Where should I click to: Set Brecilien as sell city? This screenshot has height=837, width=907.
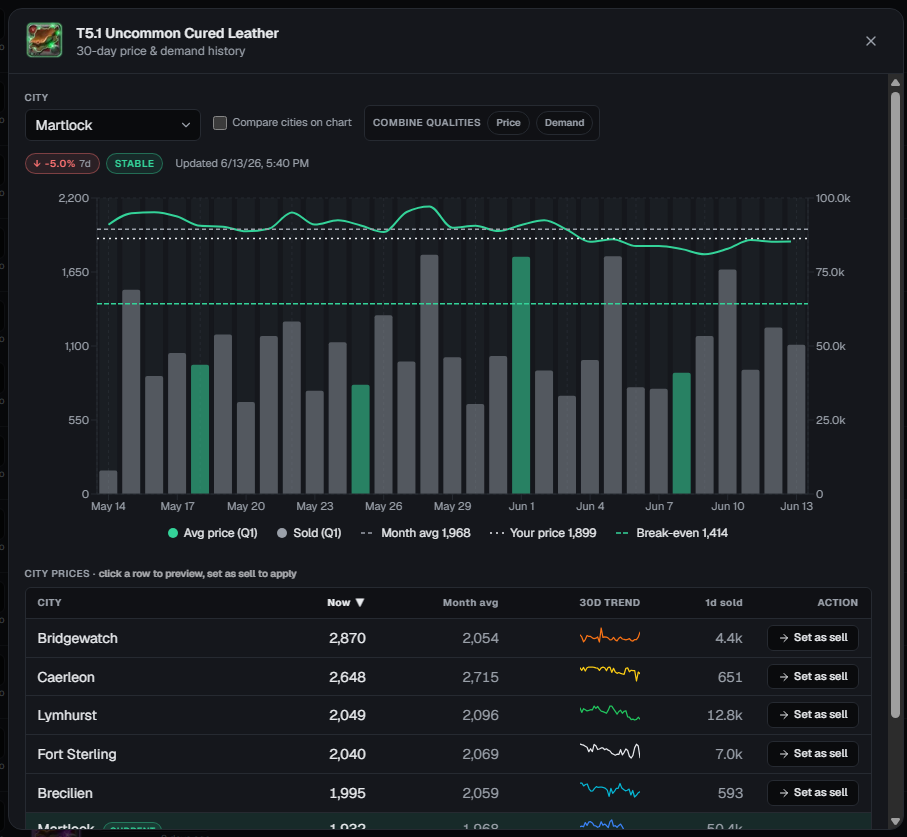point(813,792)
